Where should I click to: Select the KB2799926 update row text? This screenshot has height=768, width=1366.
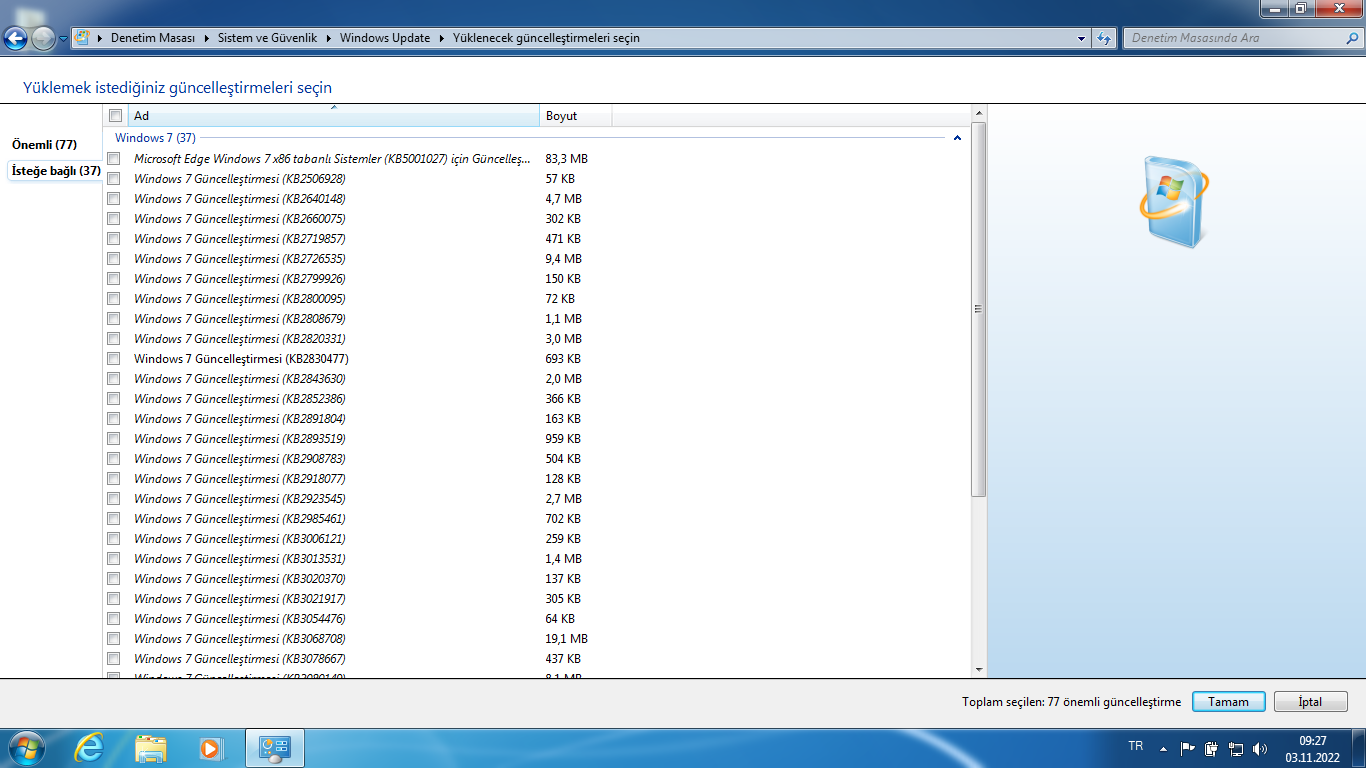tap(240, 279)
